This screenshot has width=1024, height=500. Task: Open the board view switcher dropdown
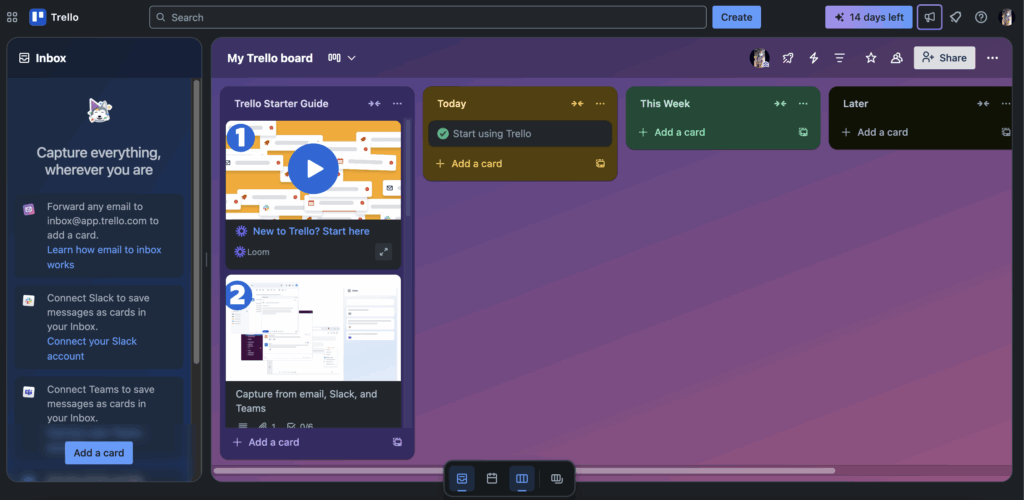(342, 58)
